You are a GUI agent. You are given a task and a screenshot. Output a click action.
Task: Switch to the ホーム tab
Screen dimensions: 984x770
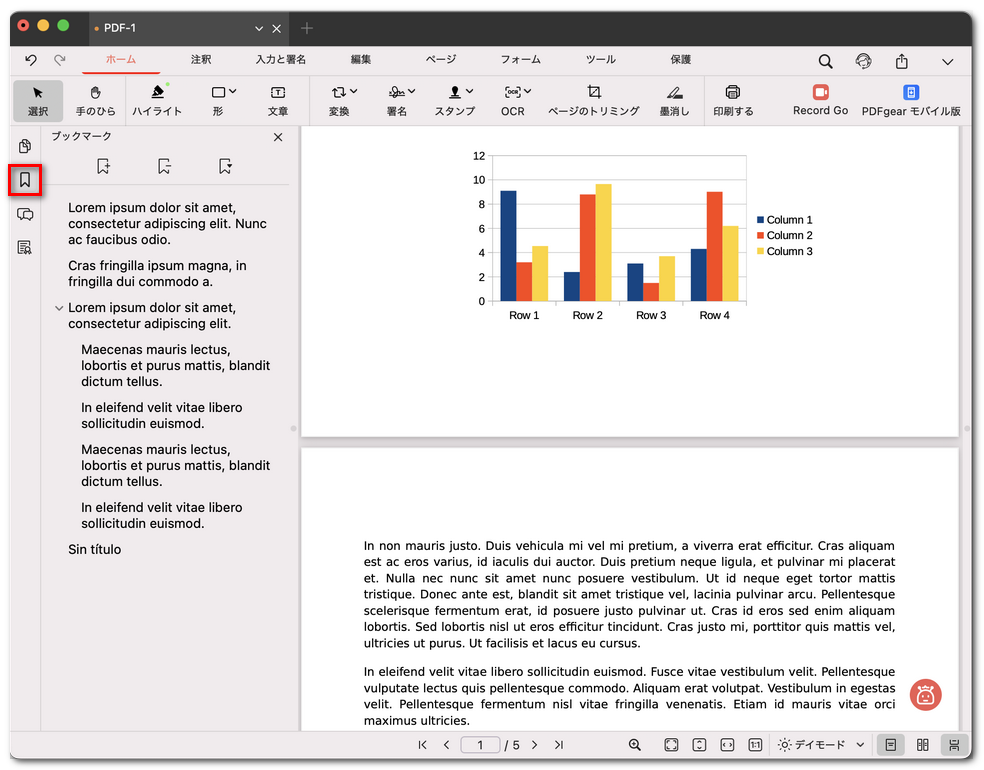pos(120,60)
